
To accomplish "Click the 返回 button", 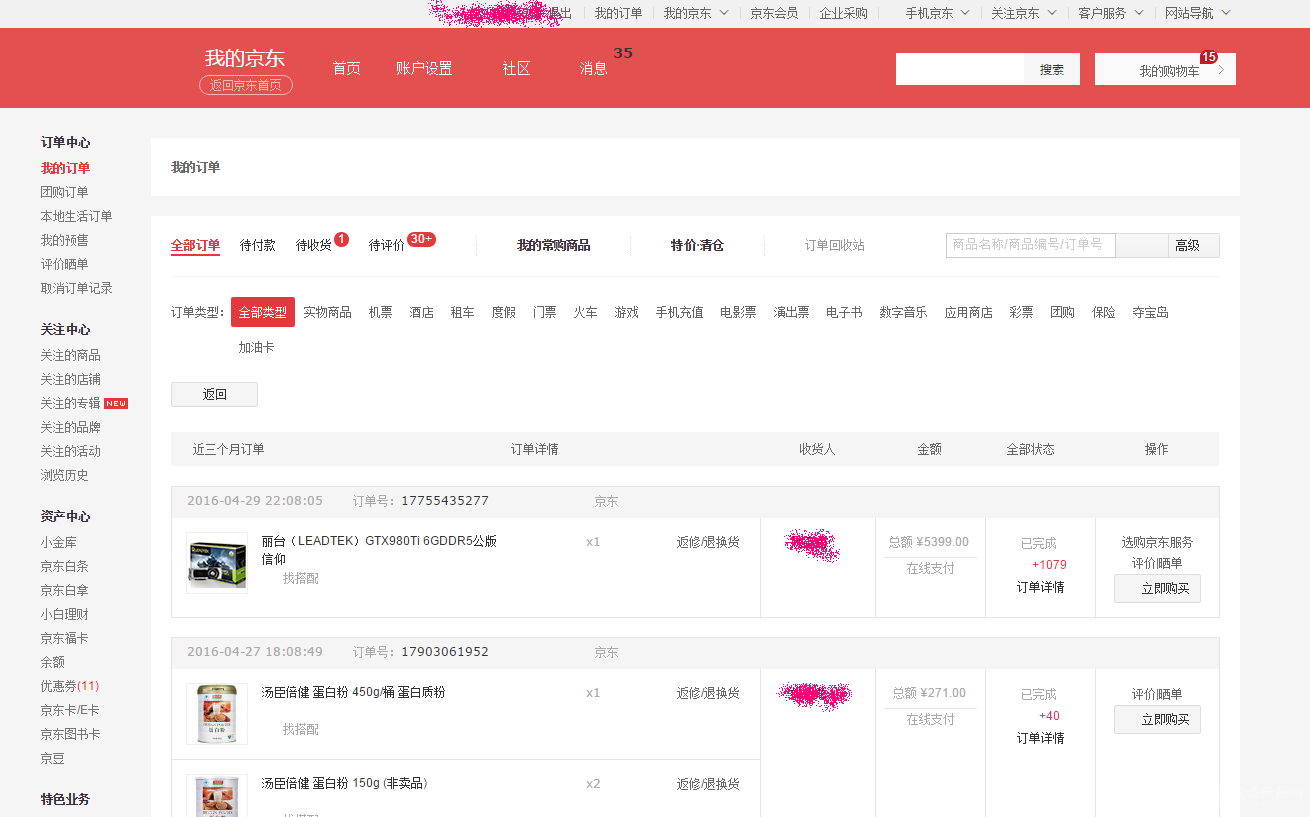I will click(x=214, y=394).
